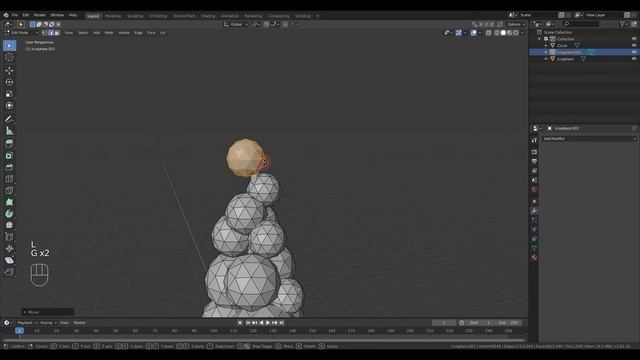Enable wireframe viewport shading
The image size is (640, 360).
click(497, 33)
